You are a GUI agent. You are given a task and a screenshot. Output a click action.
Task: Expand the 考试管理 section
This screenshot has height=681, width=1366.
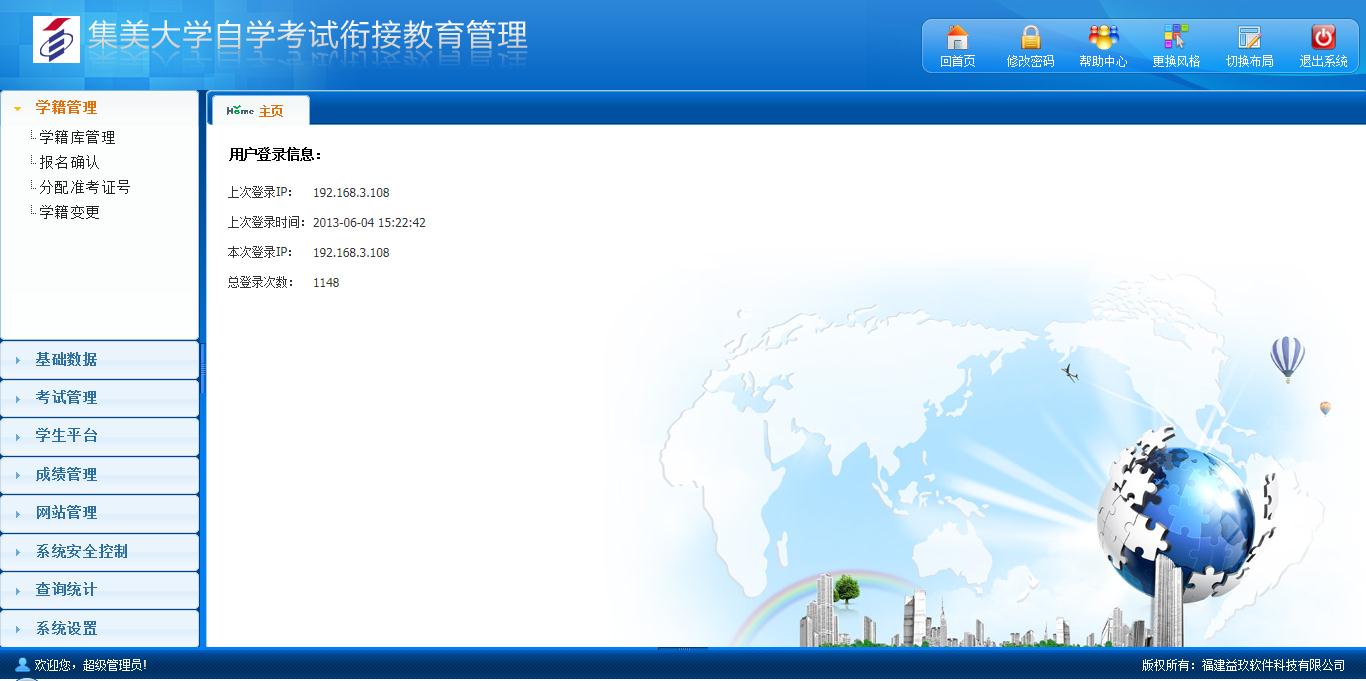66,398
